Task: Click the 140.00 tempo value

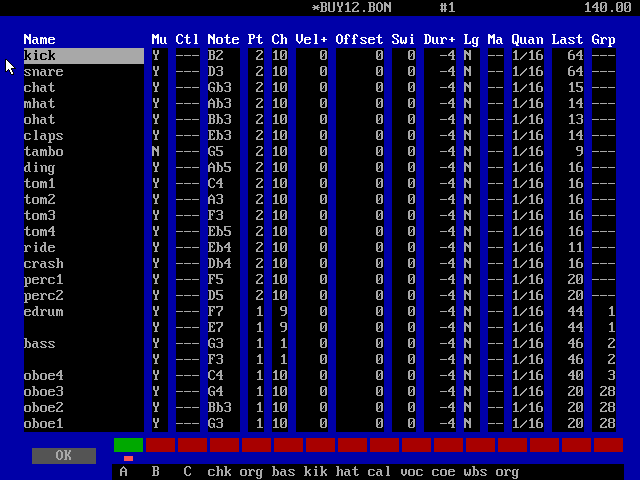Action: tap(608, 7)
